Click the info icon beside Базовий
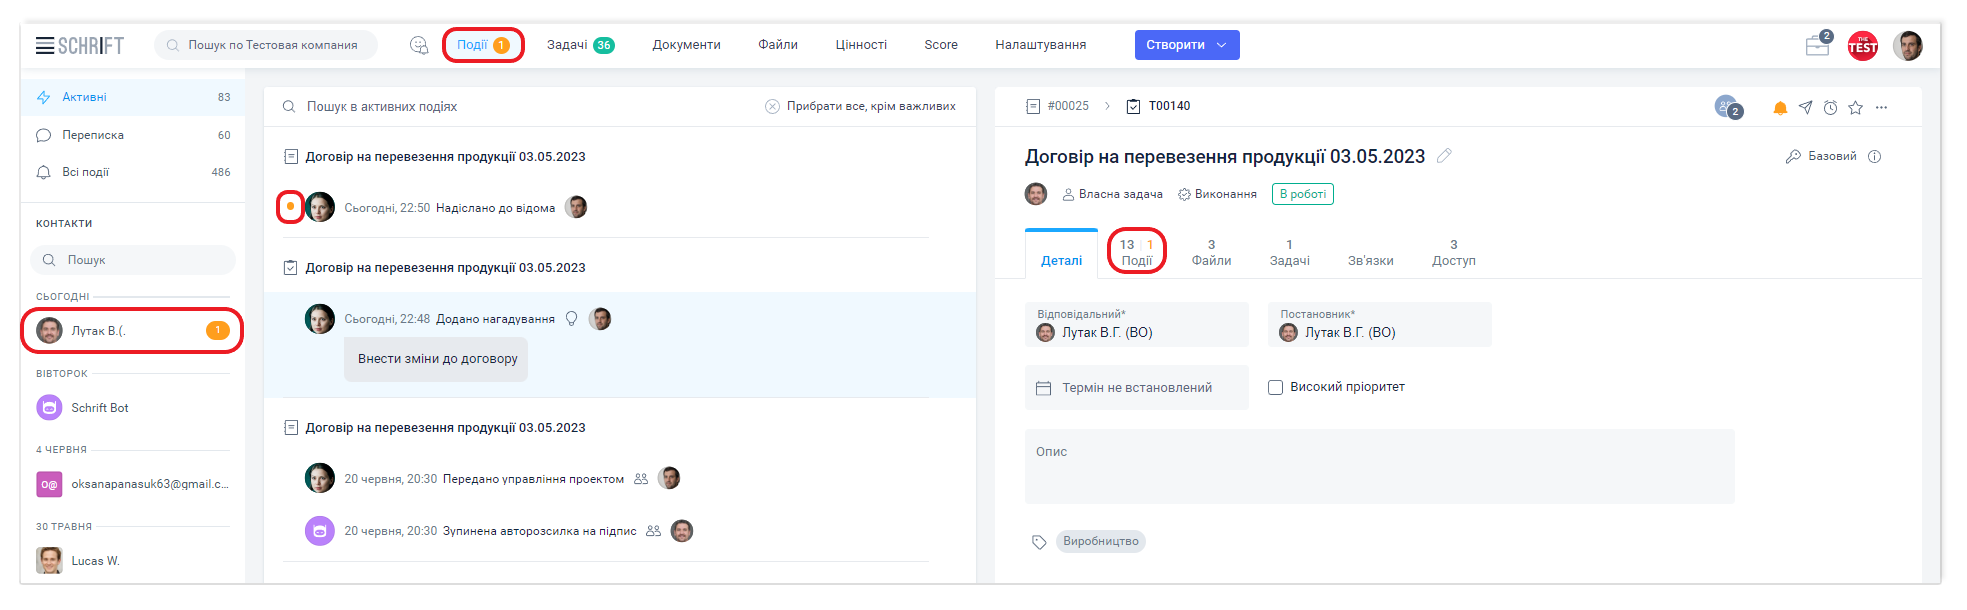 (1875, 157)
